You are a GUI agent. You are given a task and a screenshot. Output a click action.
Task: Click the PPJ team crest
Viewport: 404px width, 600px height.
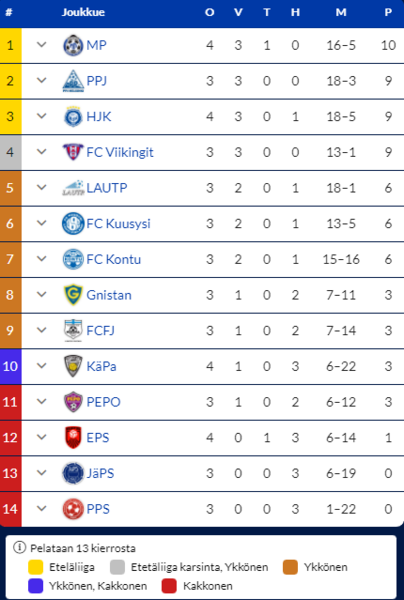(x=73, y=81)
